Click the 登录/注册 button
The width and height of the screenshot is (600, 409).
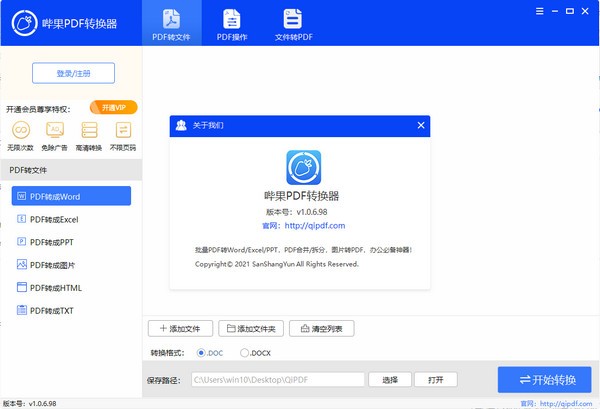point(73,73)
